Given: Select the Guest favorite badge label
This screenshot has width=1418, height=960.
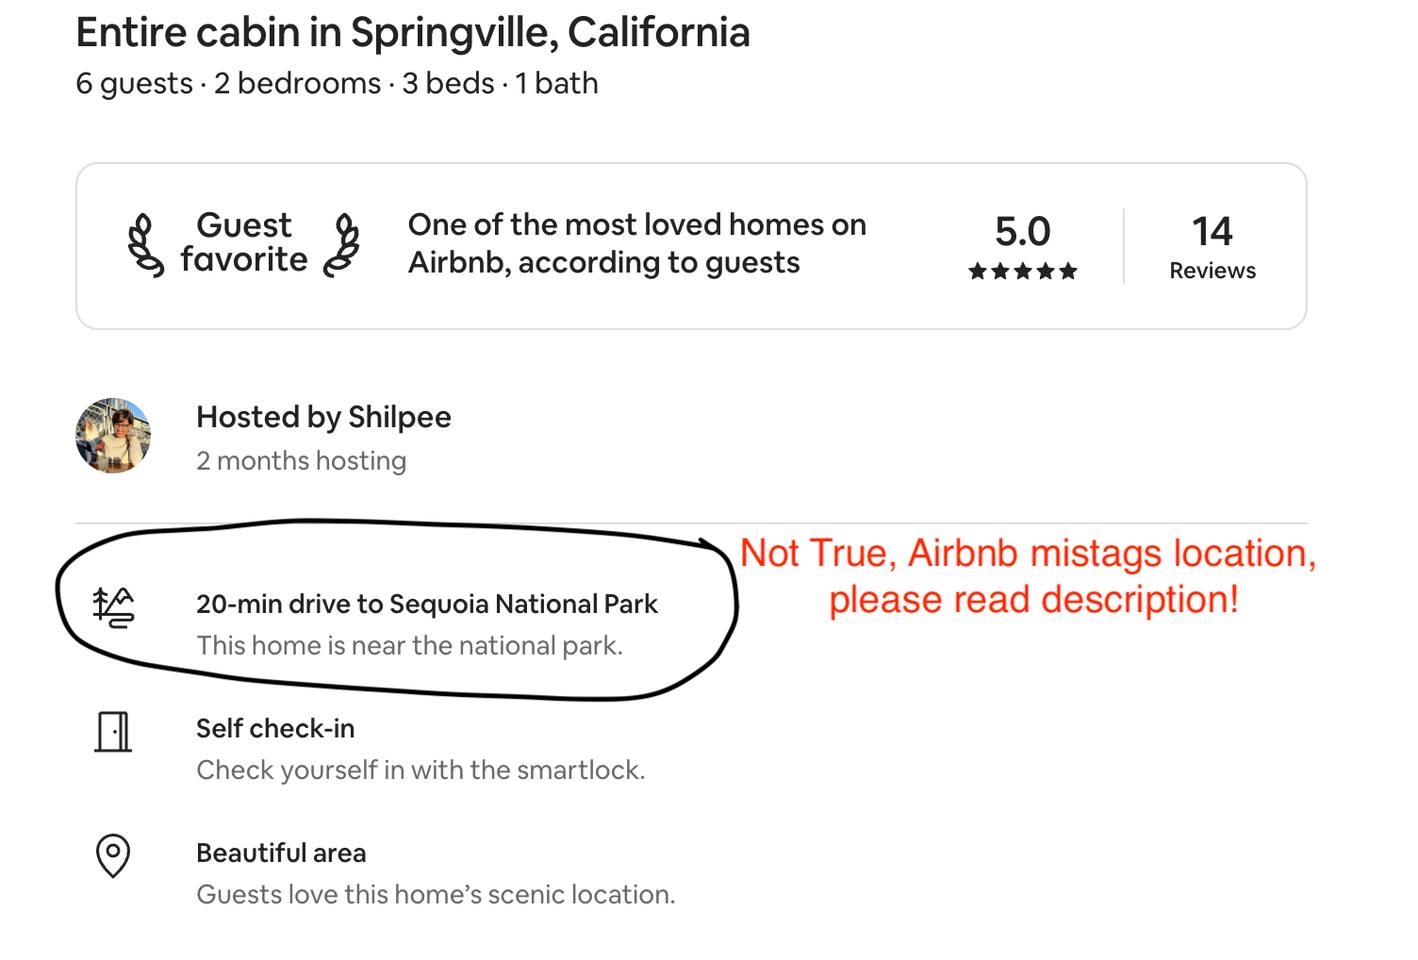Looking at the screenshot, I should click(244, 242).
